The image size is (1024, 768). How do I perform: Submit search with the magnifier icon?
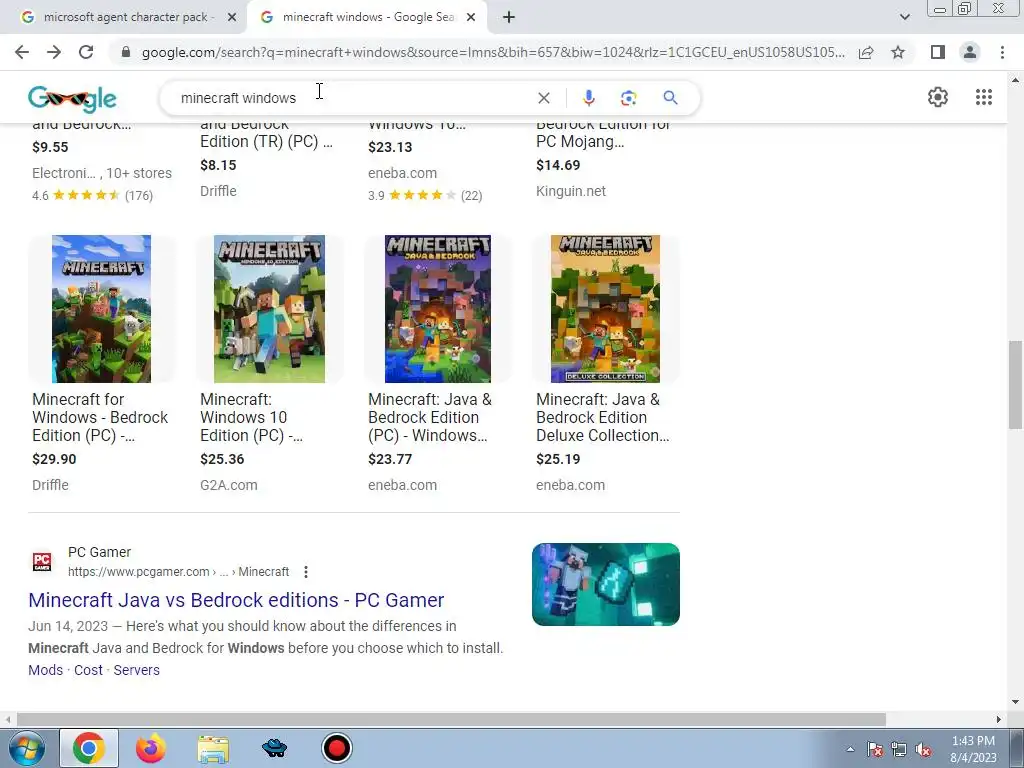pos(670,98)
